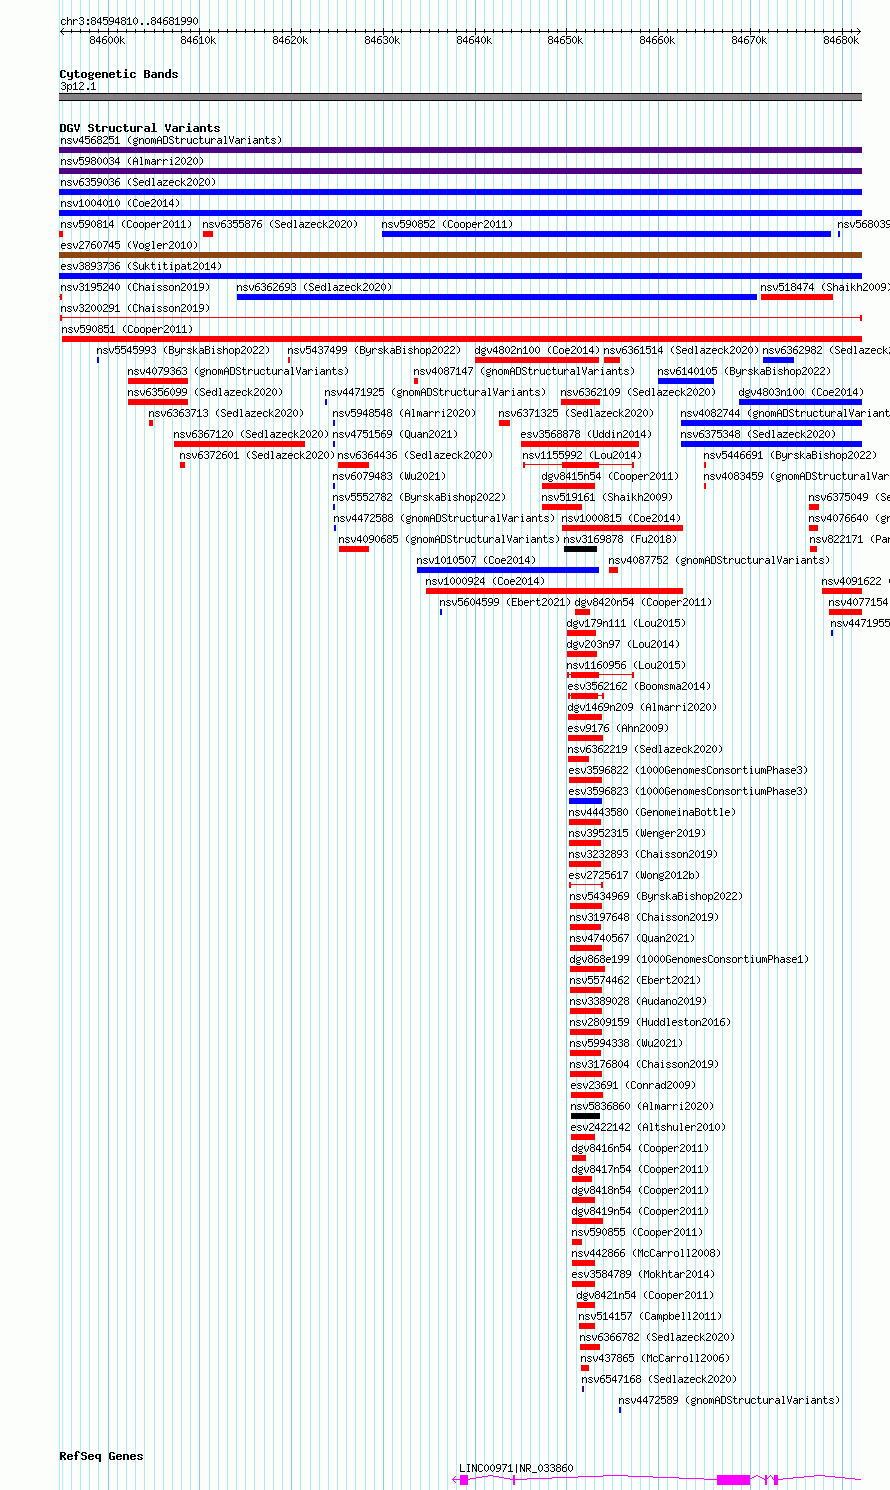Screen dimensions: 890x1490
Task: Open esv3562162 (Boomsma2014) variant
Action: (x=640, y=686)
